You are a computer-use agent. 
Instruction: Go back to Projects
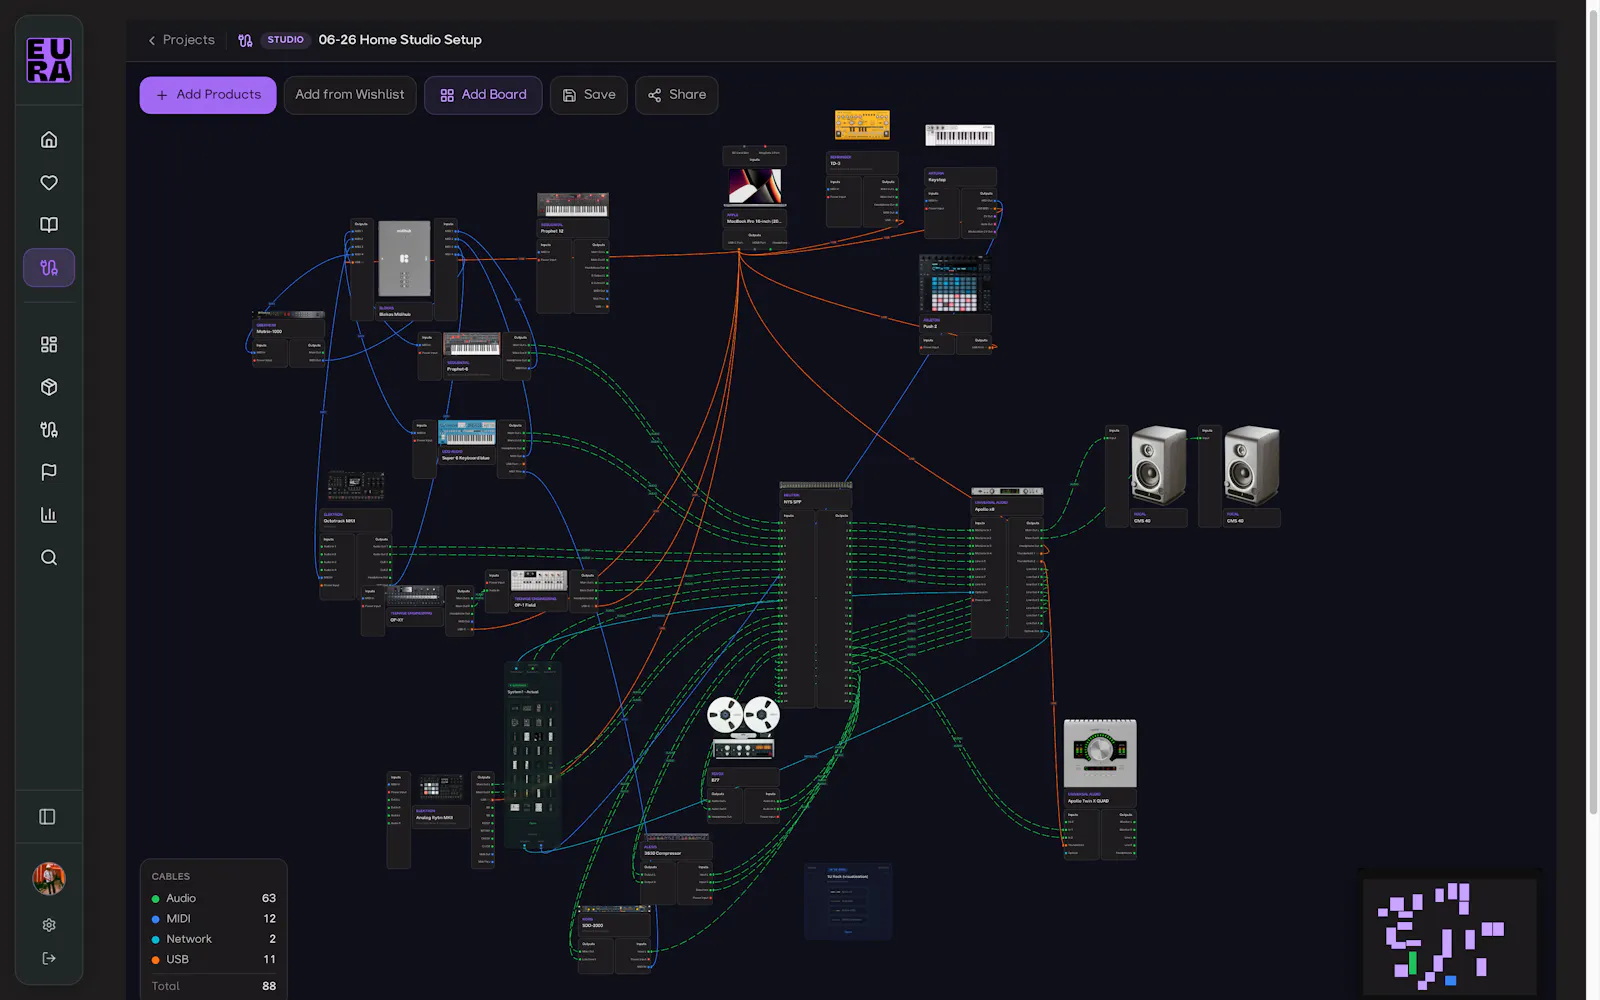(x=181, y=40)
